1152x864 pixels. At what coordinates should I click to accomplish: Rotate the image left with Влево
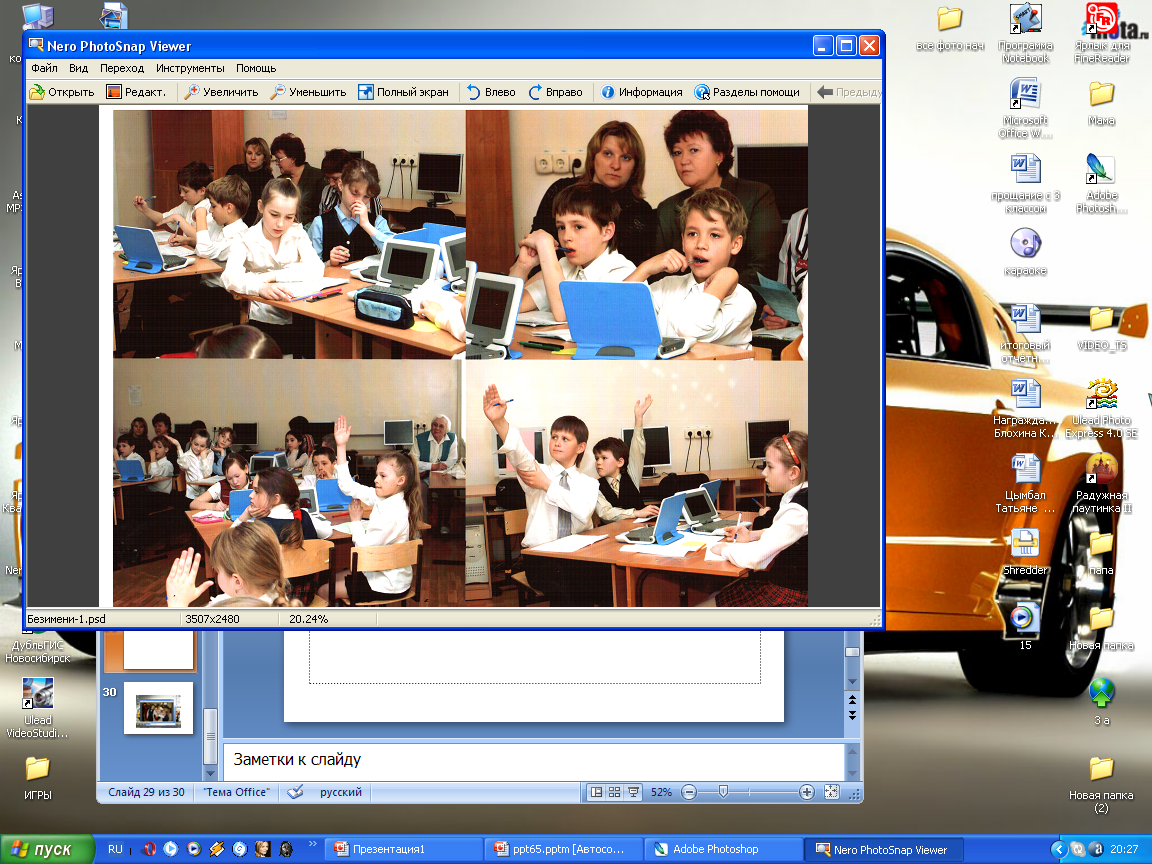(x=474, y=92)
